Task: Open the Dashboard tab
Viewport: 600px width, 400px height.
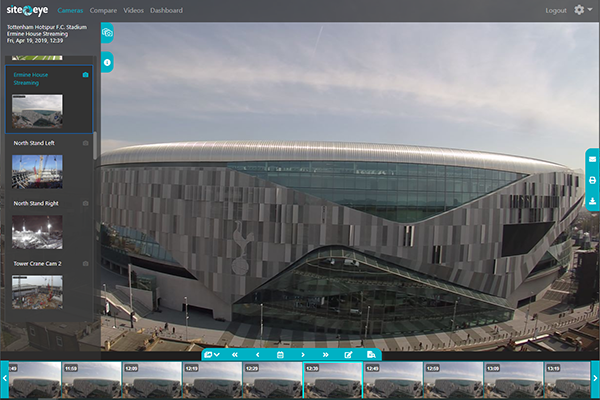Action: point(166,10)
